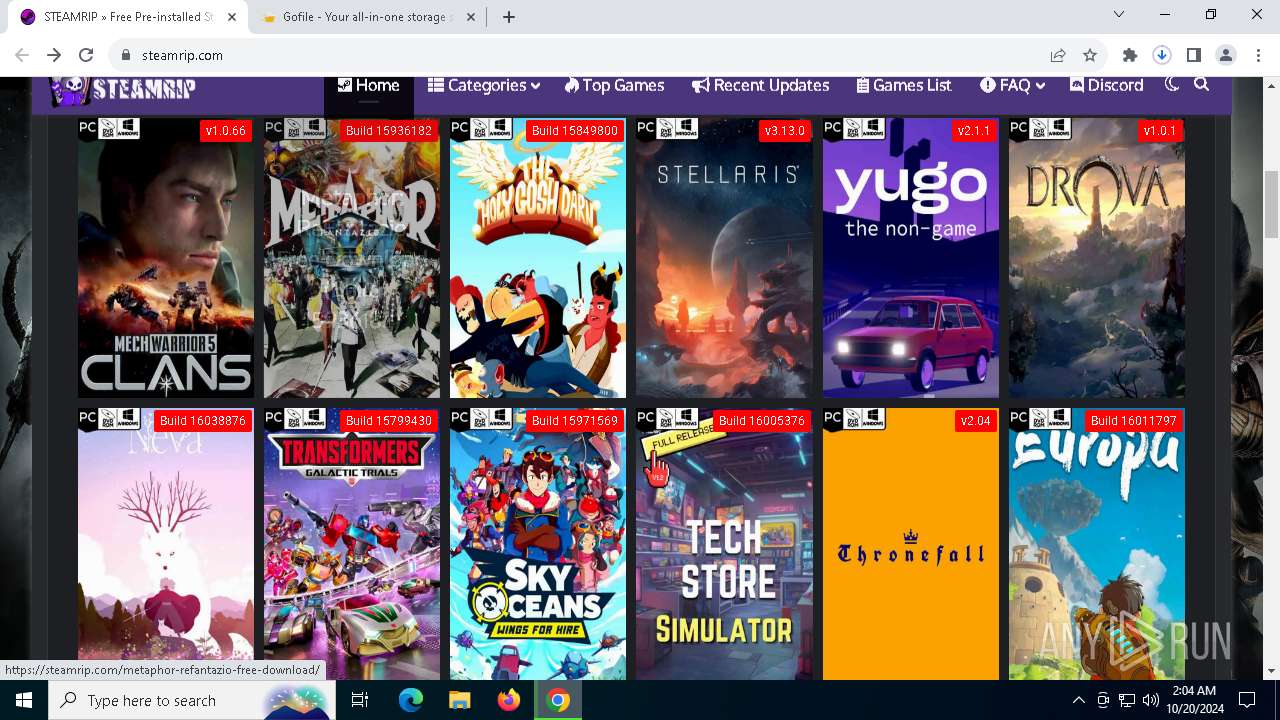Viewport: 1280px width, 720px height.
Task: Click the v1.0.66 version badge
Action: pos(225,131)
